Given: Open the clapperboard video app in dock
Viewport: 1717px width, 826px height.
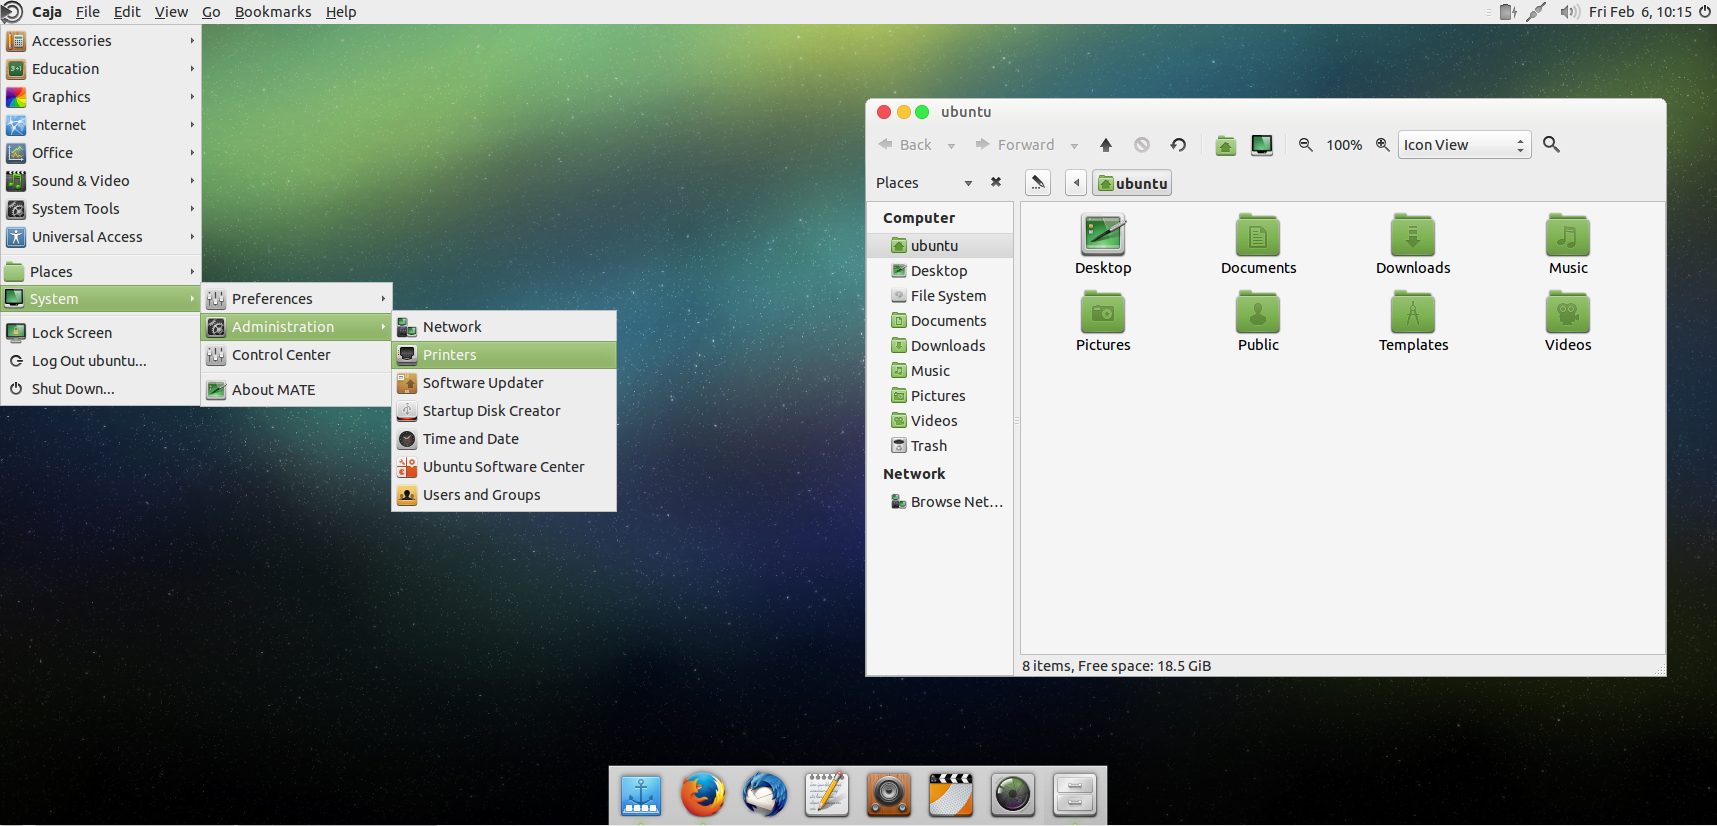Looking at the screenshot, I should tap(951, 795).
